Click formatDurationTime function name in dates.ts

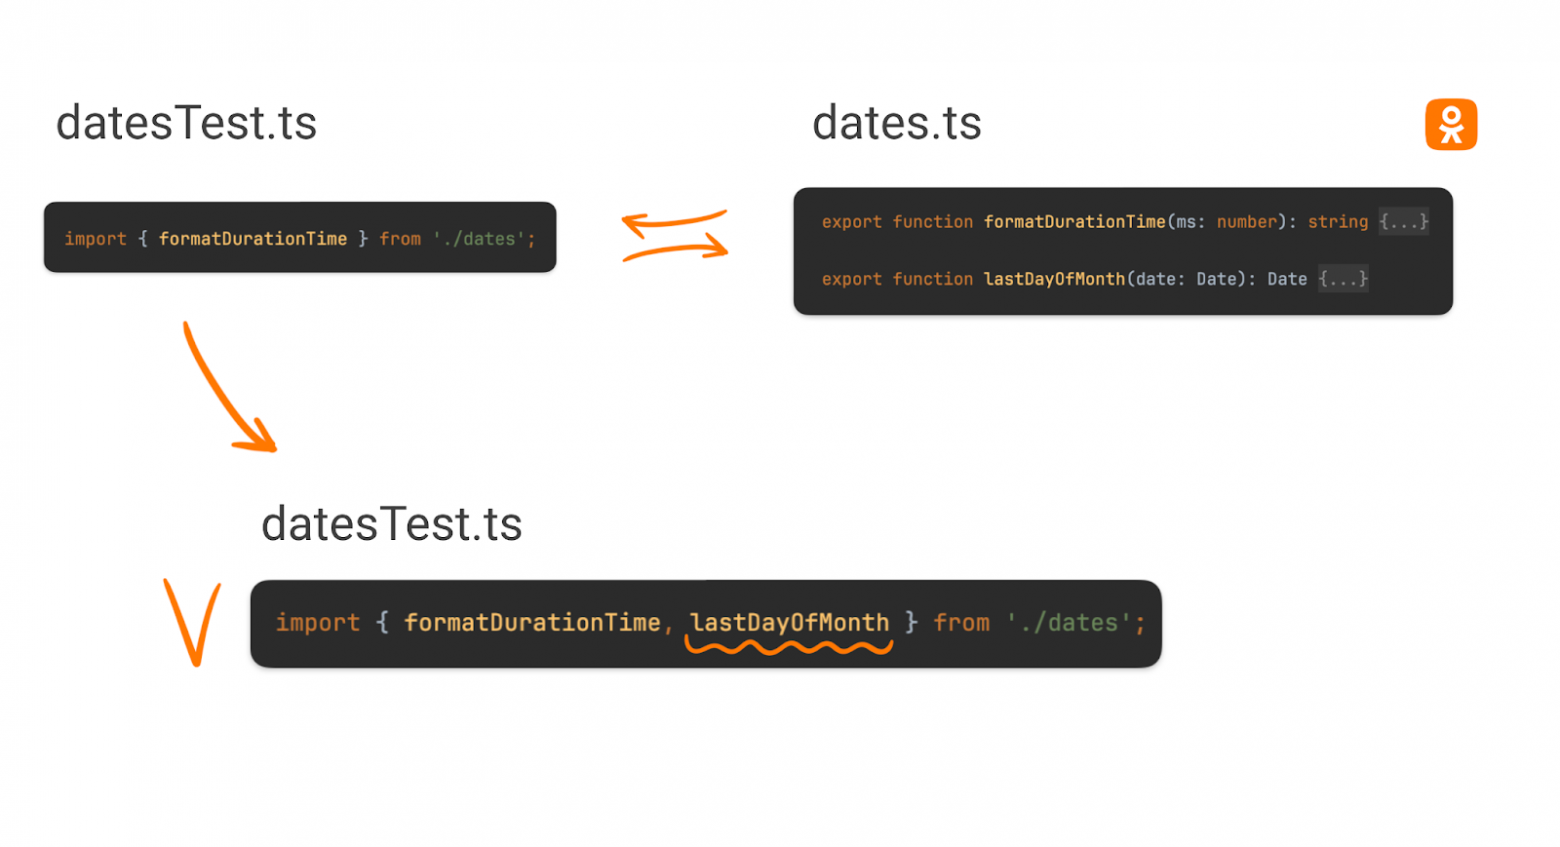pyautogui.click(x=1074, y=222)
